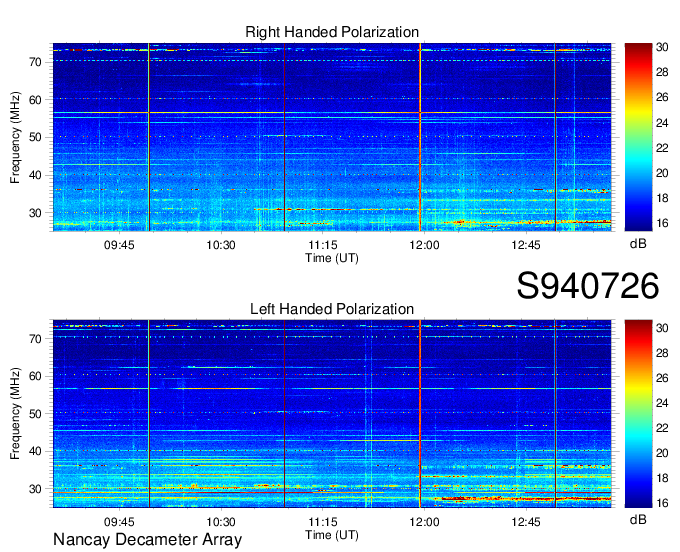Click the 60 MHz tick of right-handed plot
Screen dimensions: 680x552
point(36,100)
